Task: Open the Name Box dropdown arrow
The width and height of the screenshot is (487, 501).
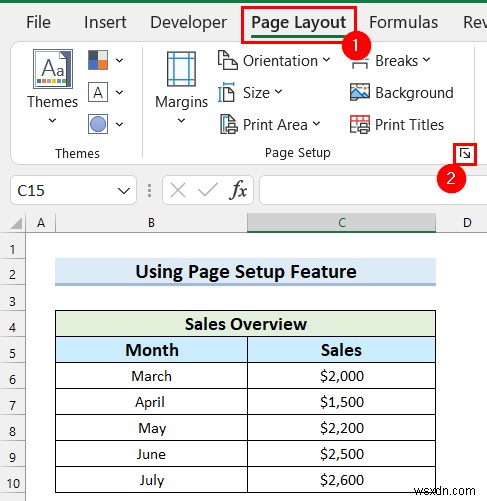Action: click(x=124, y=191)
